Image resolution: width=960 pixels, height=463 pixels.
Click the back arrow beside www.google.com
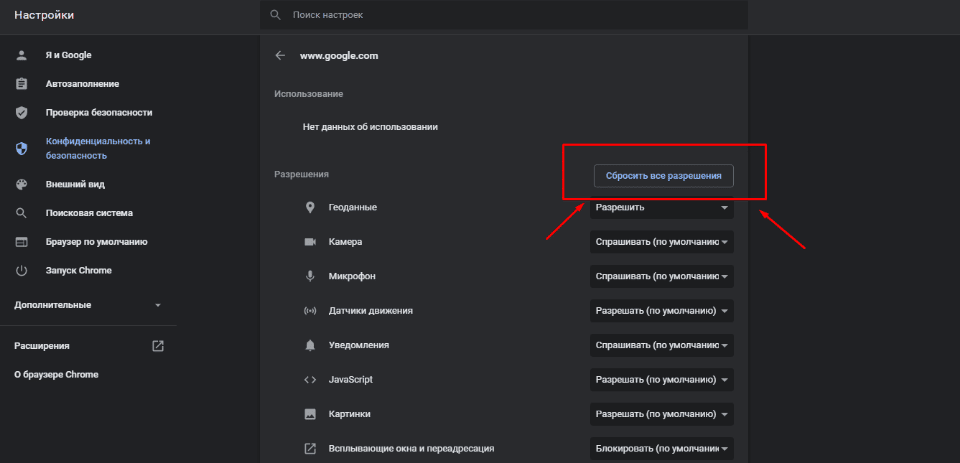[280, 56]
